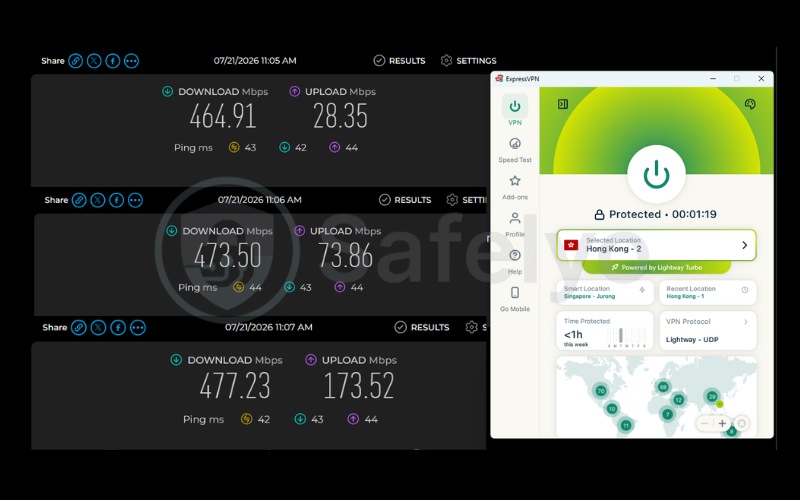Open RESULTS in the 11:05 AM test
Image resolution: width=800 pixels, height=500 pixels.
coord(399,61)
